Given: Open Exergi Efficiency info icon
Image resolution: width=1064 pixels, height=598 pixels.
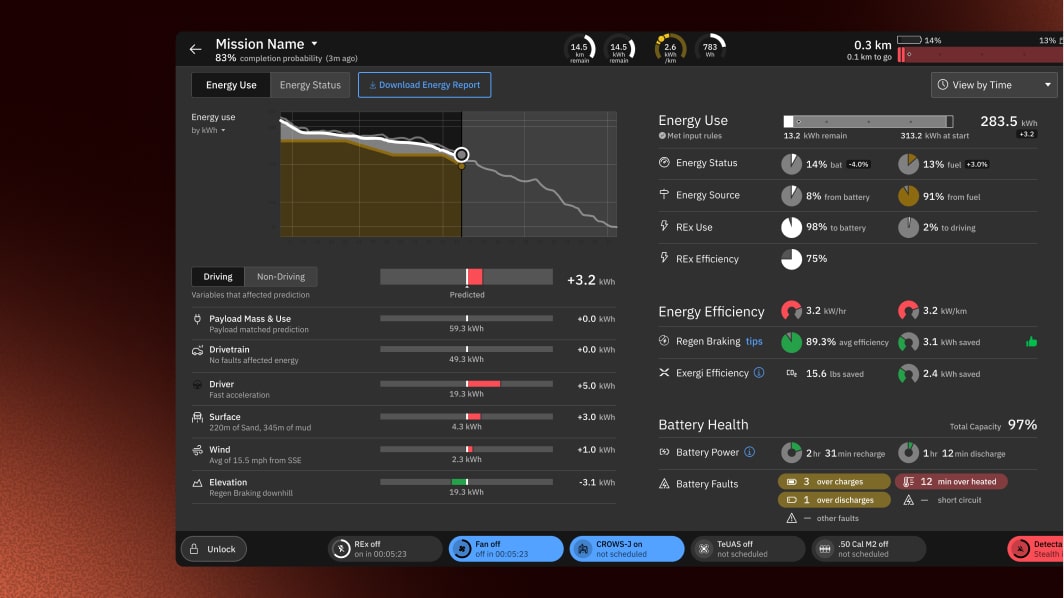Looking at the screenshot, I should [759, 373].
